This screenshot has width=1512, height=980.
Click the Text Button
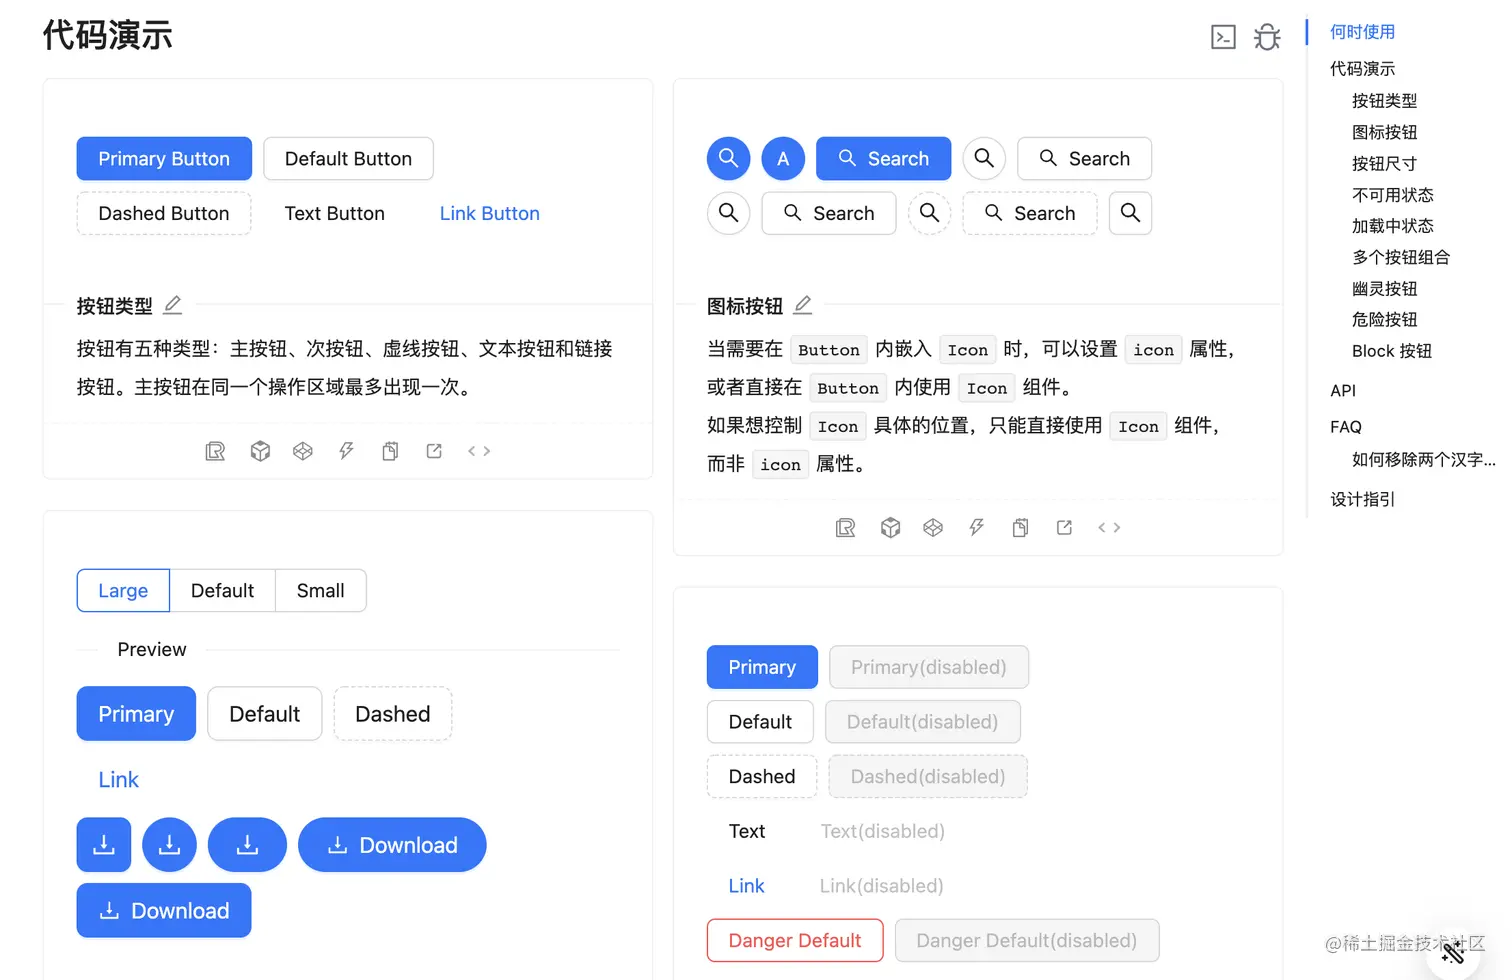(335, 213)
